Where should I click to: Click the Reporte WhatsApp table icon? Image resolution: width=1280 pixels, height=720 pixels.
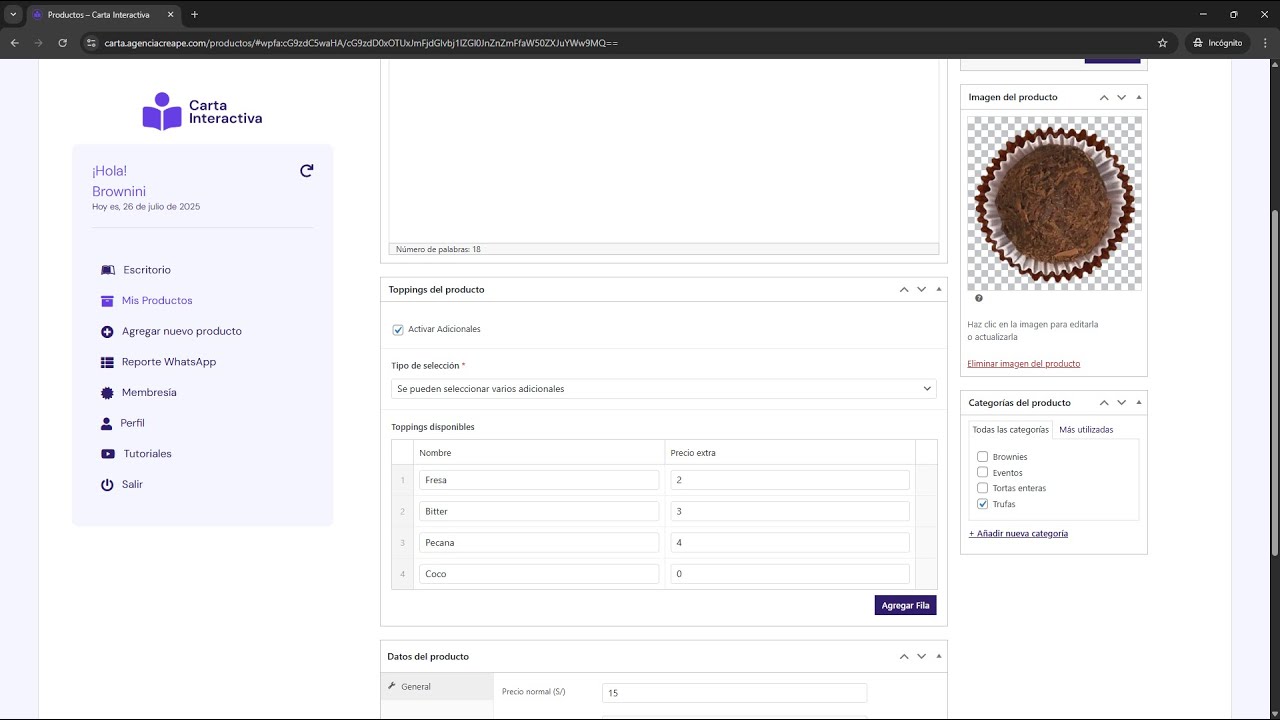(x=107, y=362)
